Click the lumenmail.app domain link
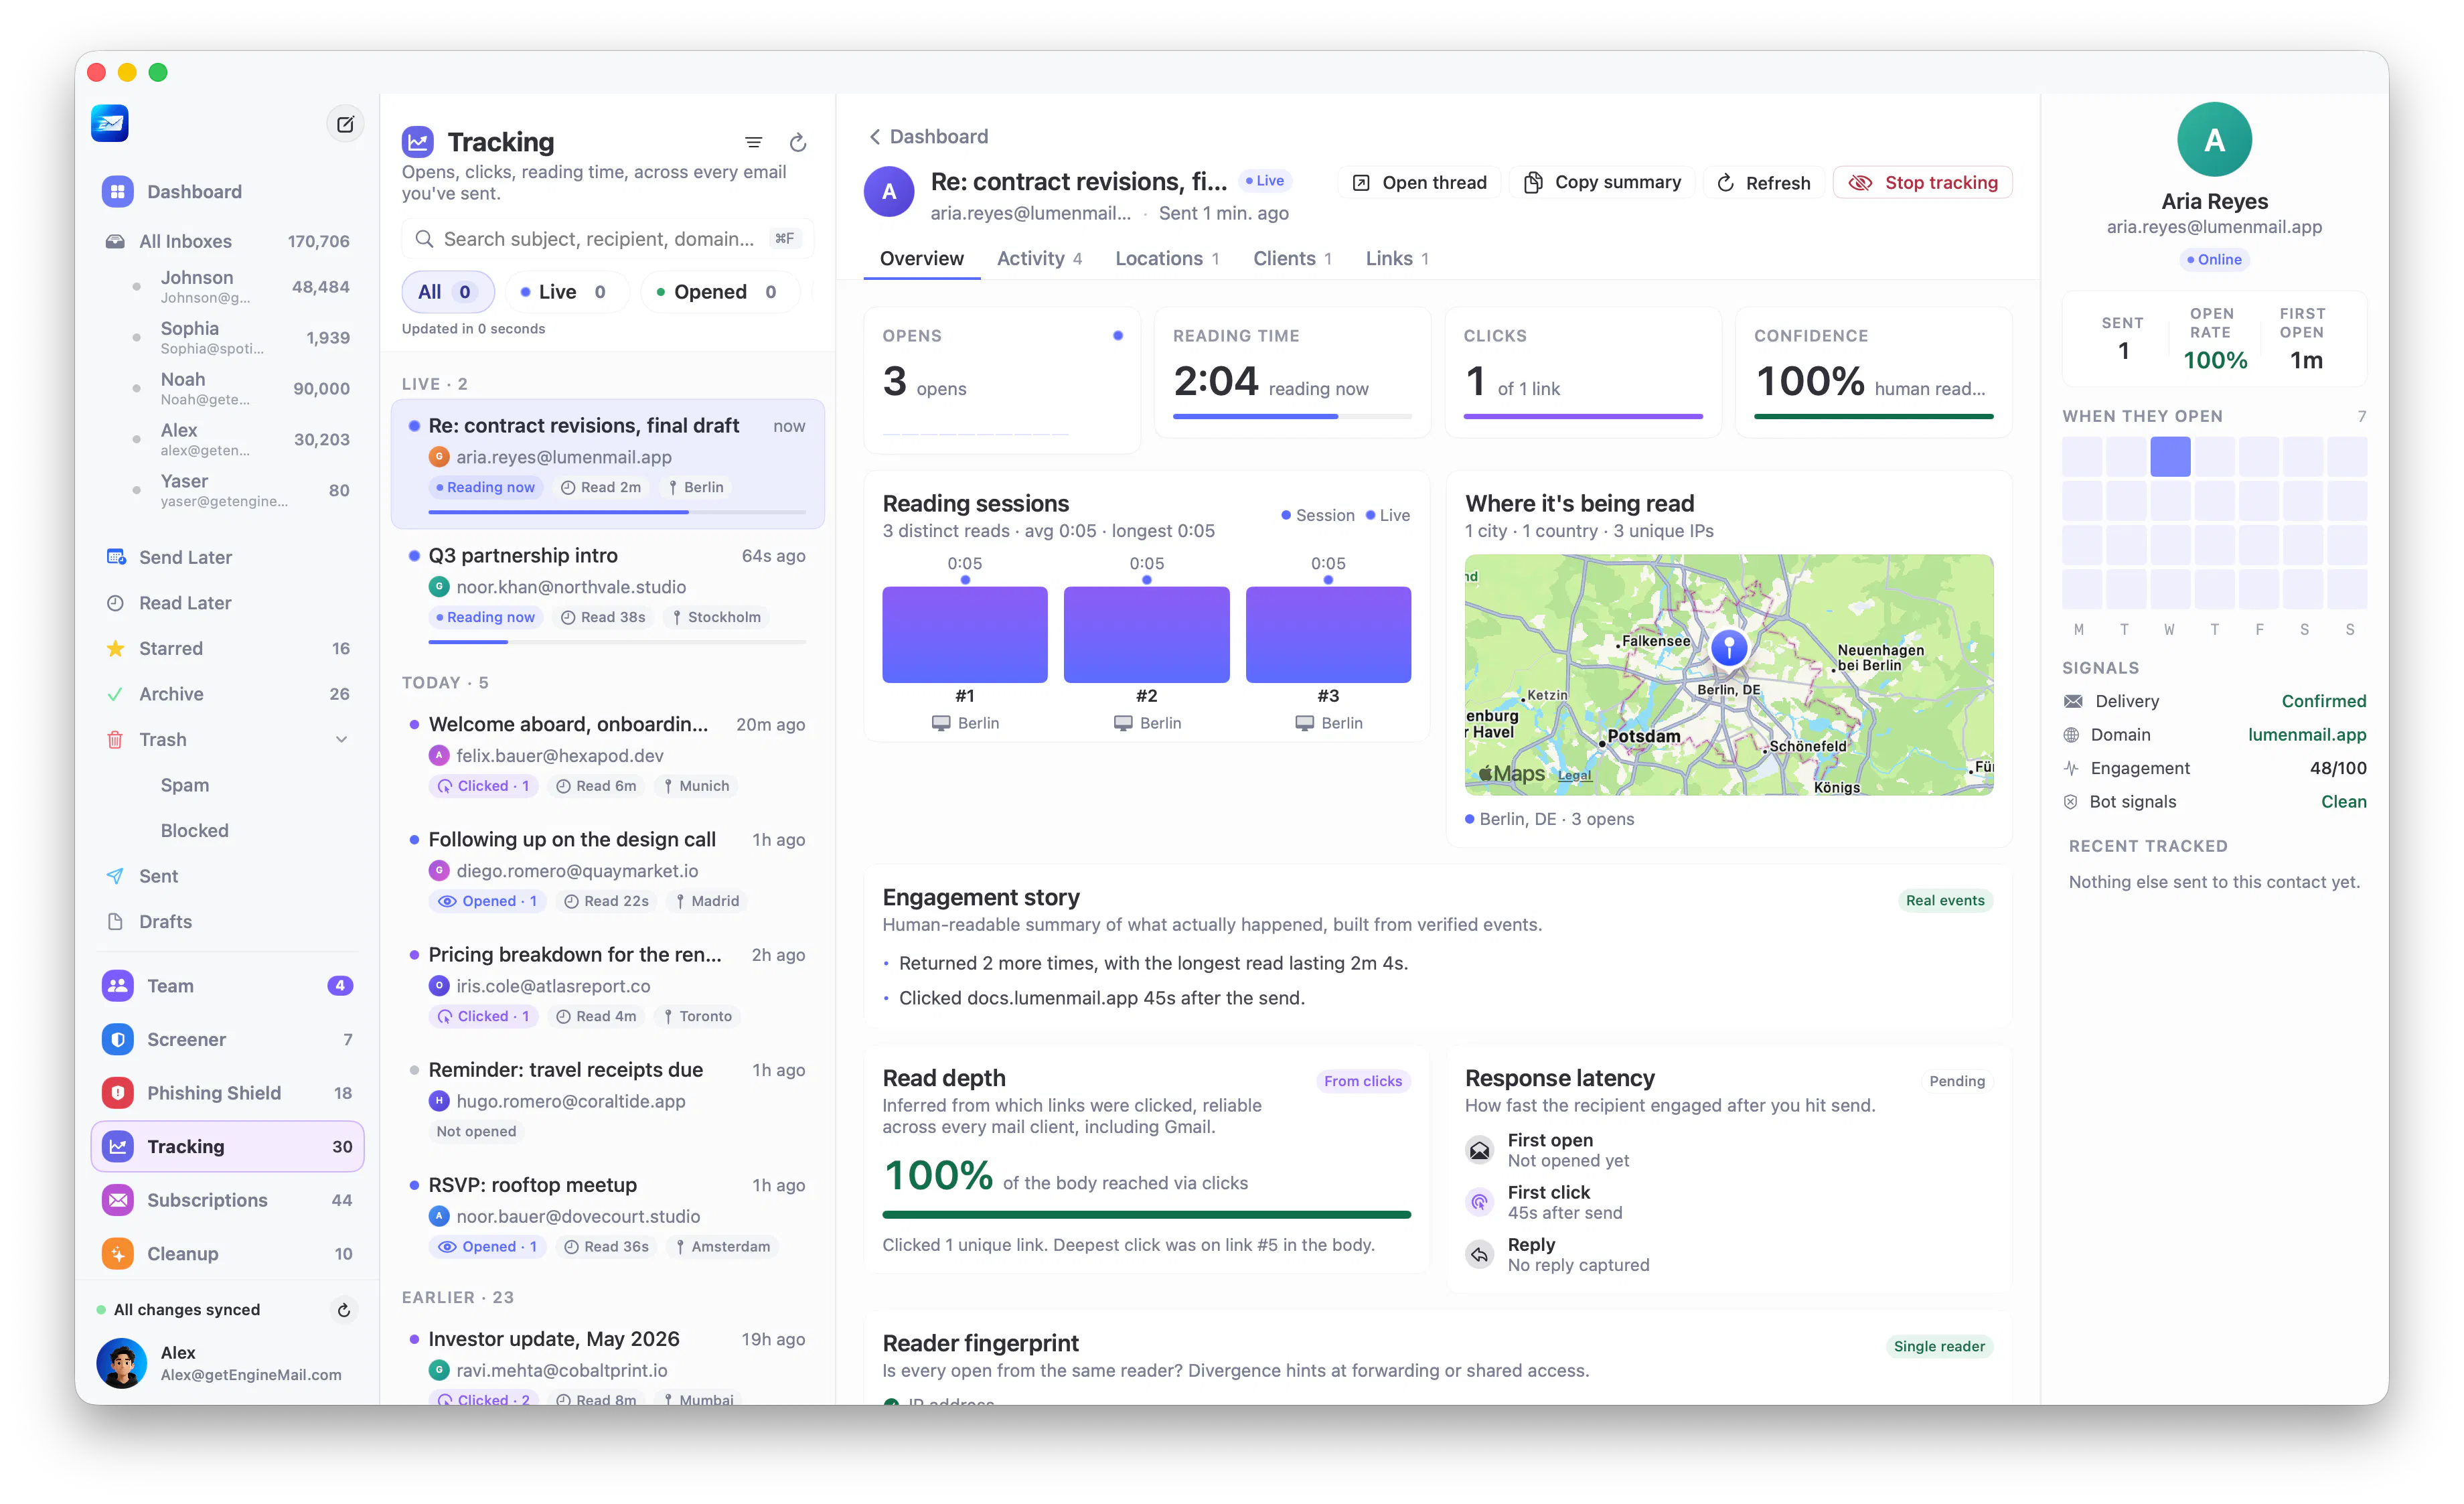The width and height of the screenshot is (2464, 1504). (x=2307, y=735)
